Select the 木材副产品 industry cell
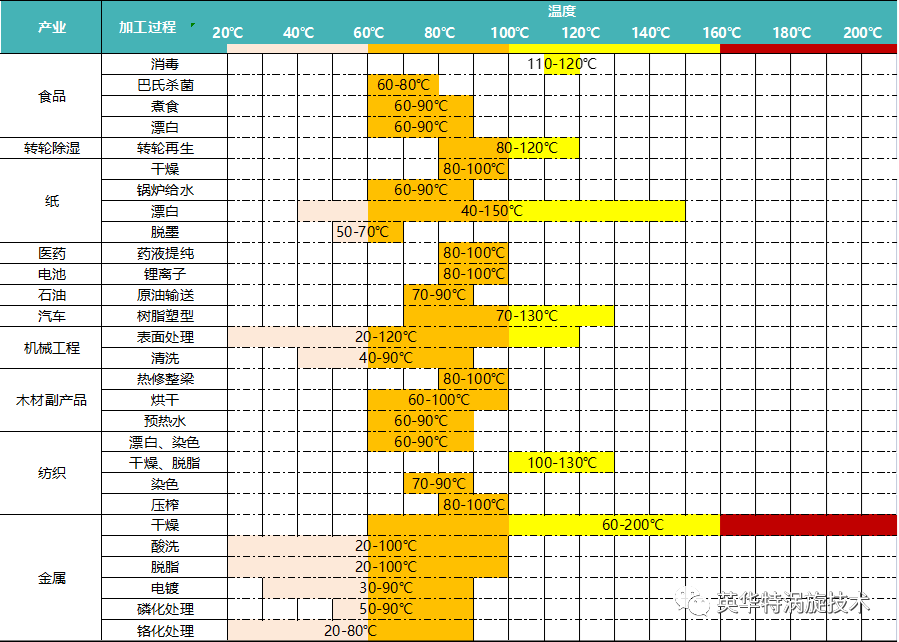This screenshot has width=899, height=642. pos(51,400)
